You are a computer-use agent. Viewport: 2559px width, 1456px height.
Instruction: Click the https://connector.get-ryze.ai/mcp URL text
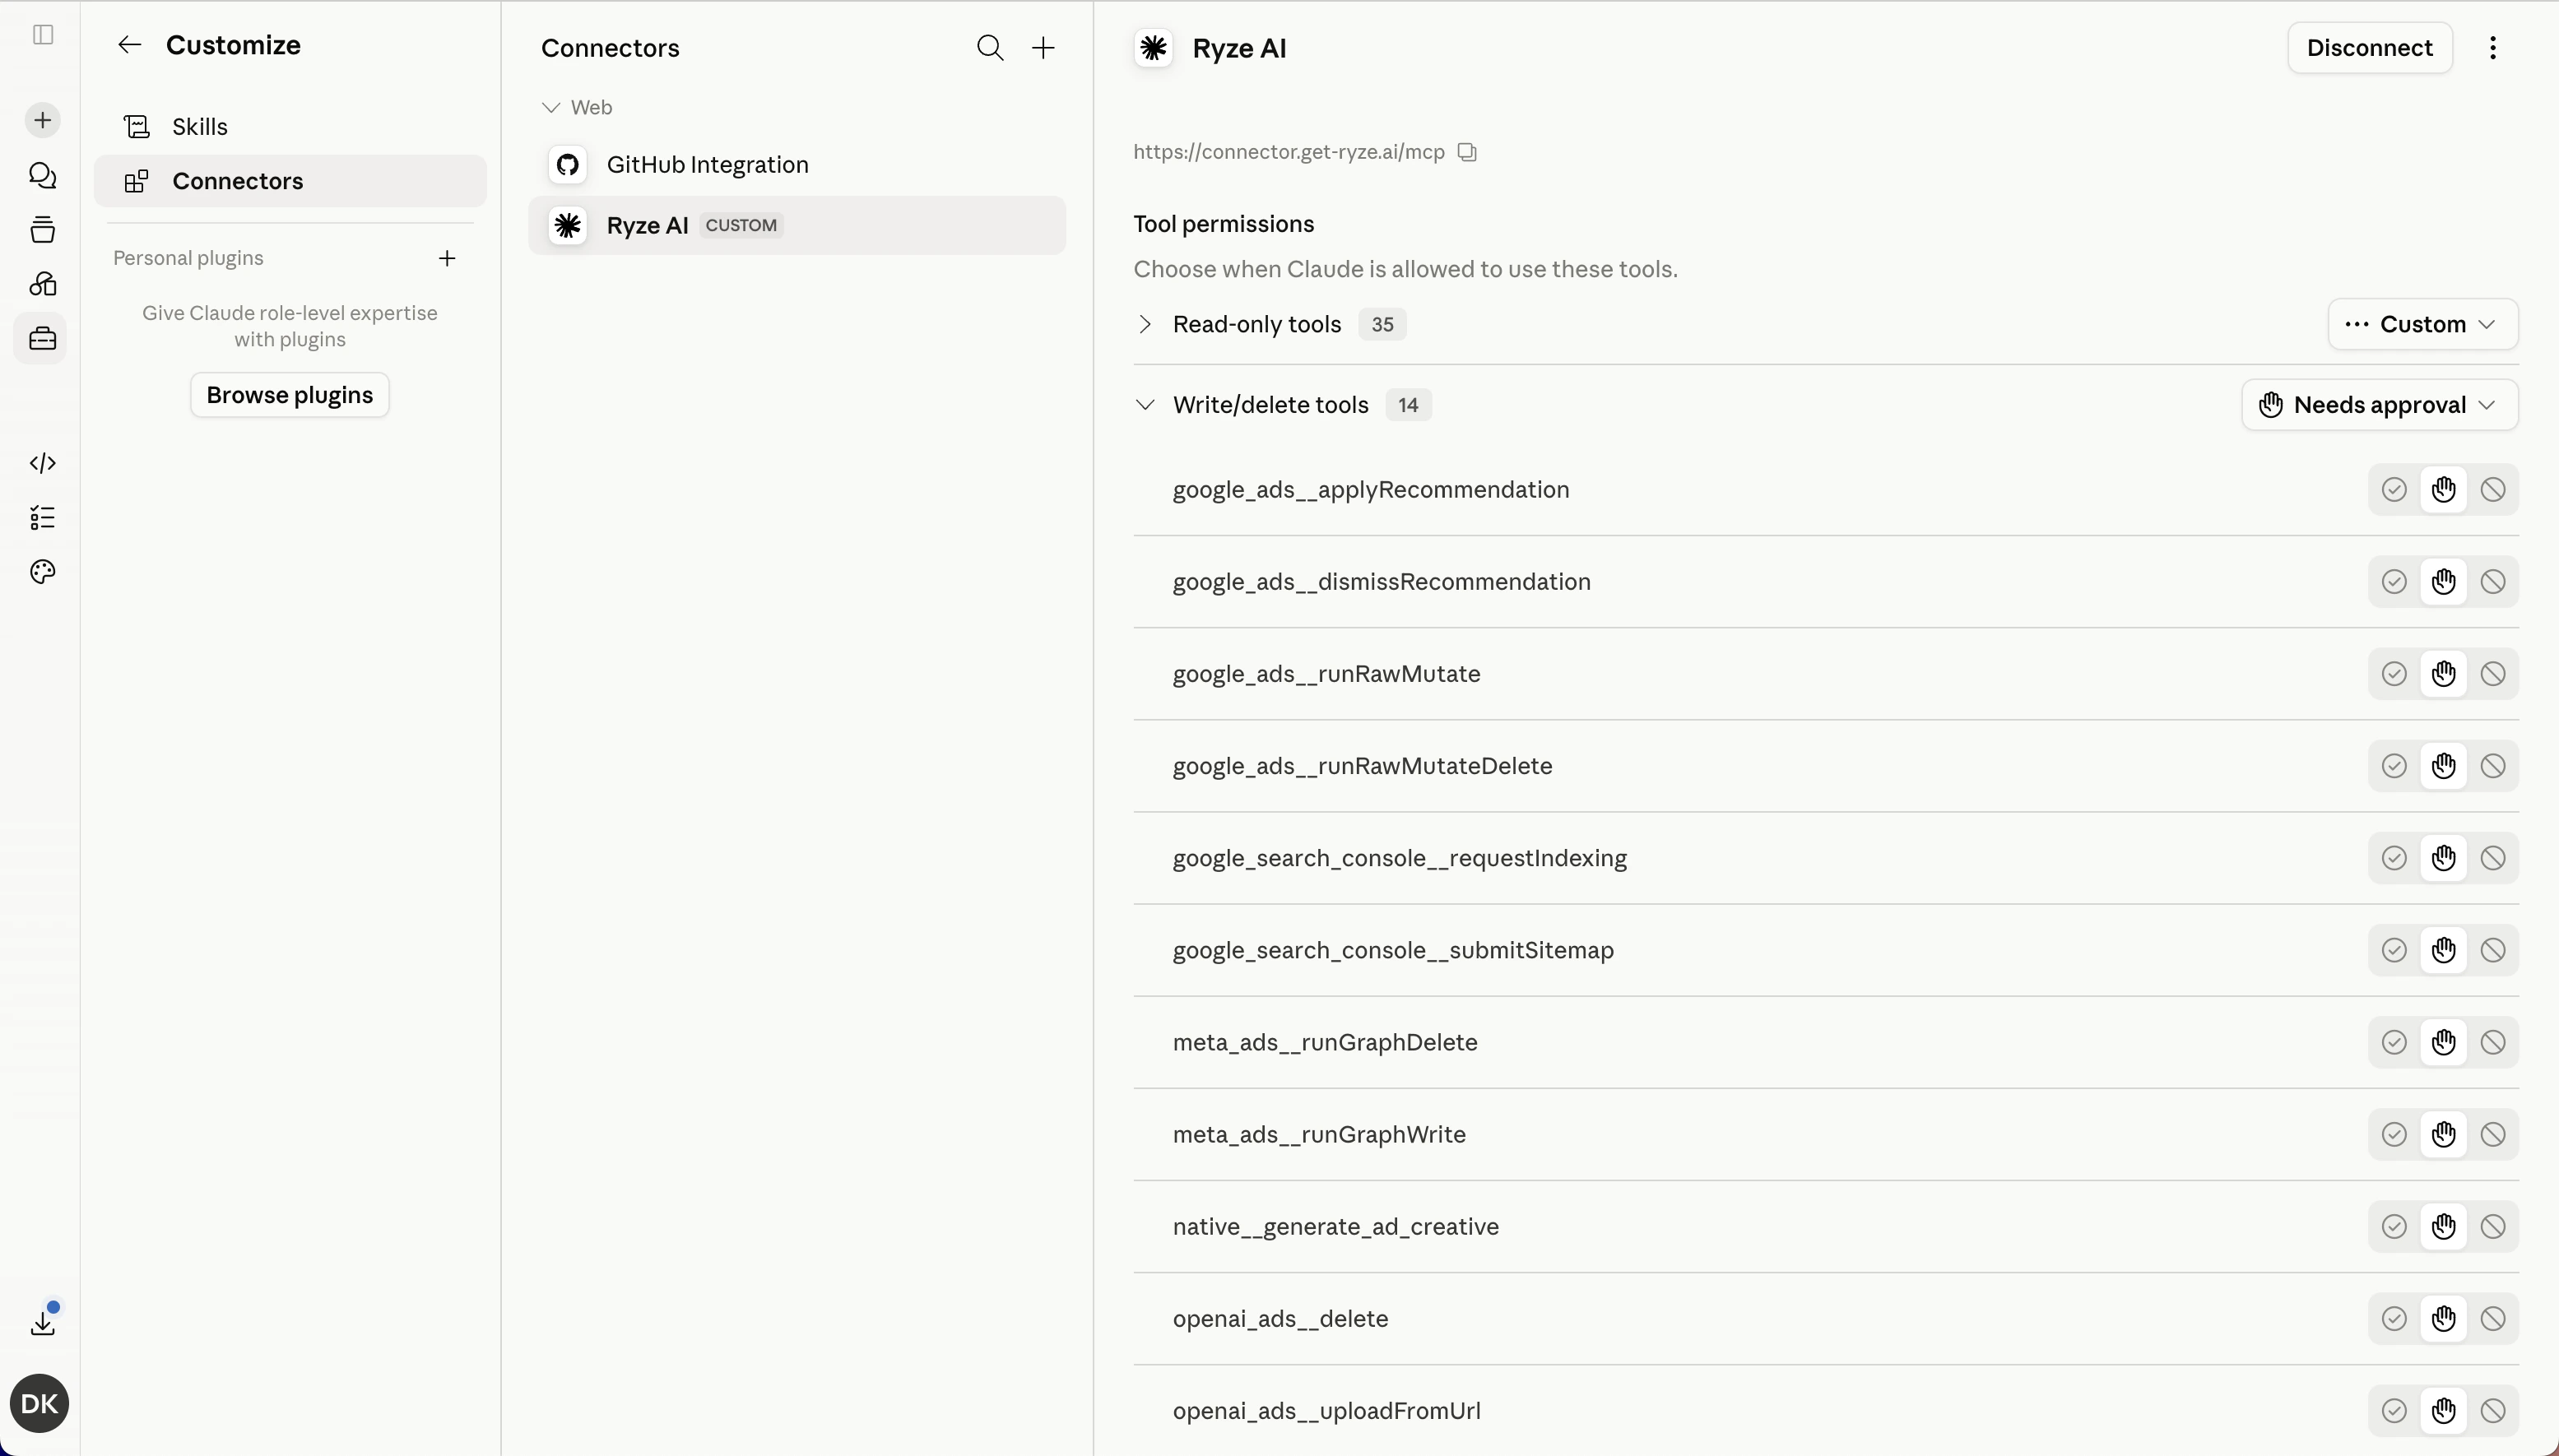(x=1289, y=152)
